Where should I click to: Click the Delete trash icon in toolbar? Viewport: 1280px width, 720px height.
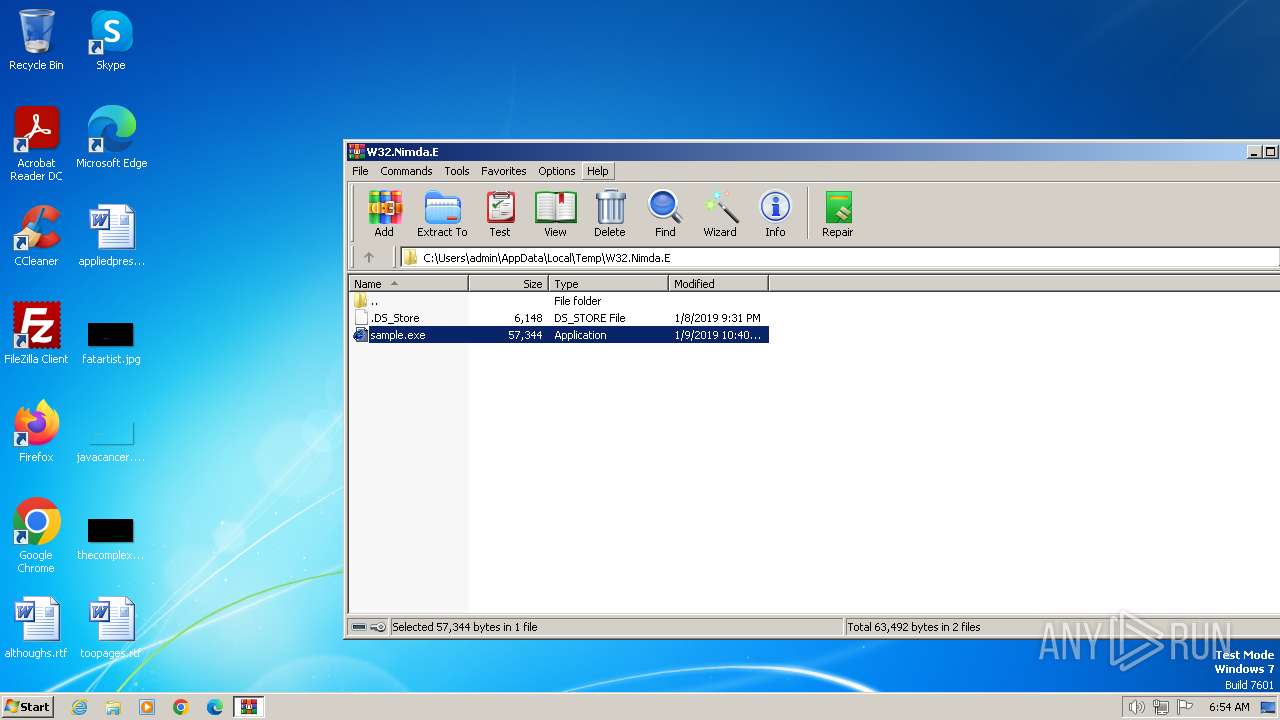610,214
